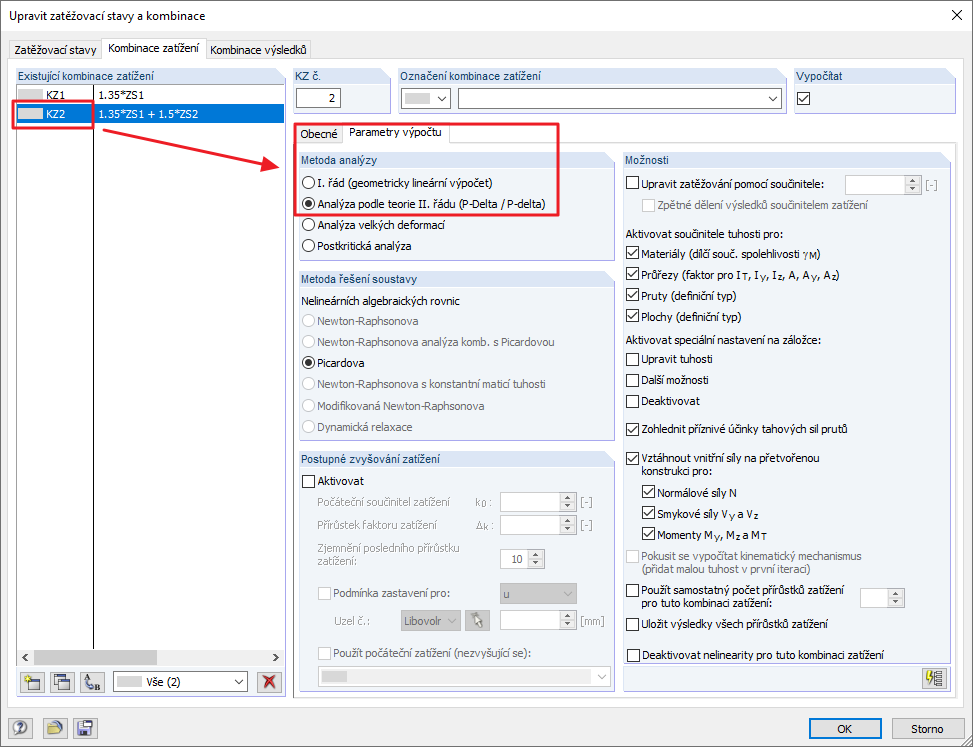Image resolution: width=973 pixels, height=747 pixels.
Task: Enable Upravit zatěžování pomocí součinitele
Action: click(632, 183)
